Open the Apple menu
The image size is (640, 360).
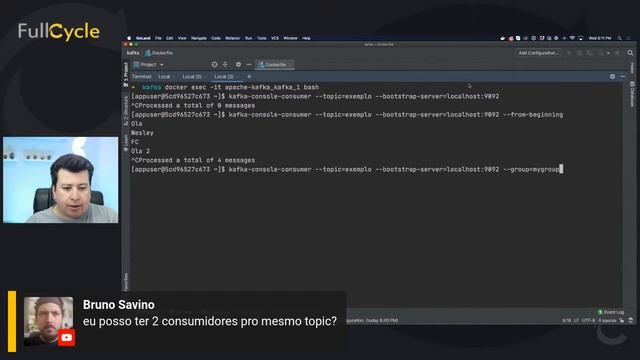[x=129, y=38]
